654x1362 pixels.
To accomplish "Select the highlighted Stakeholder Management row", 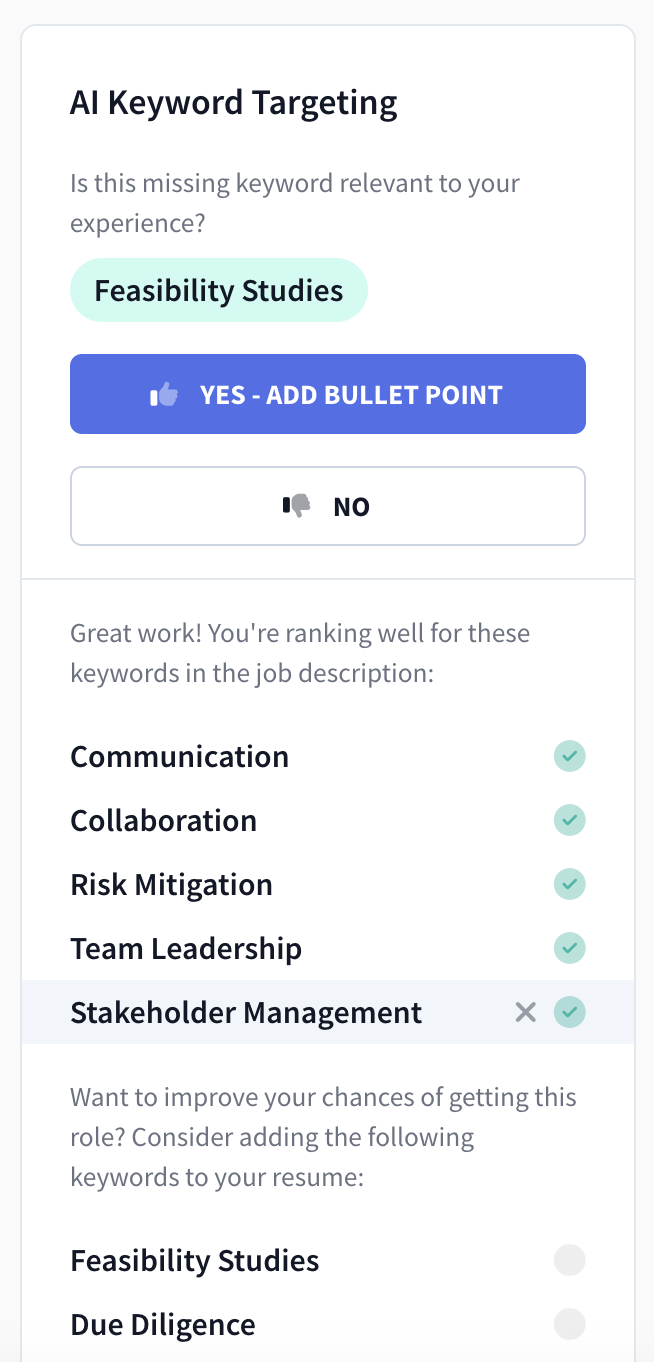I will [246, 1012].
